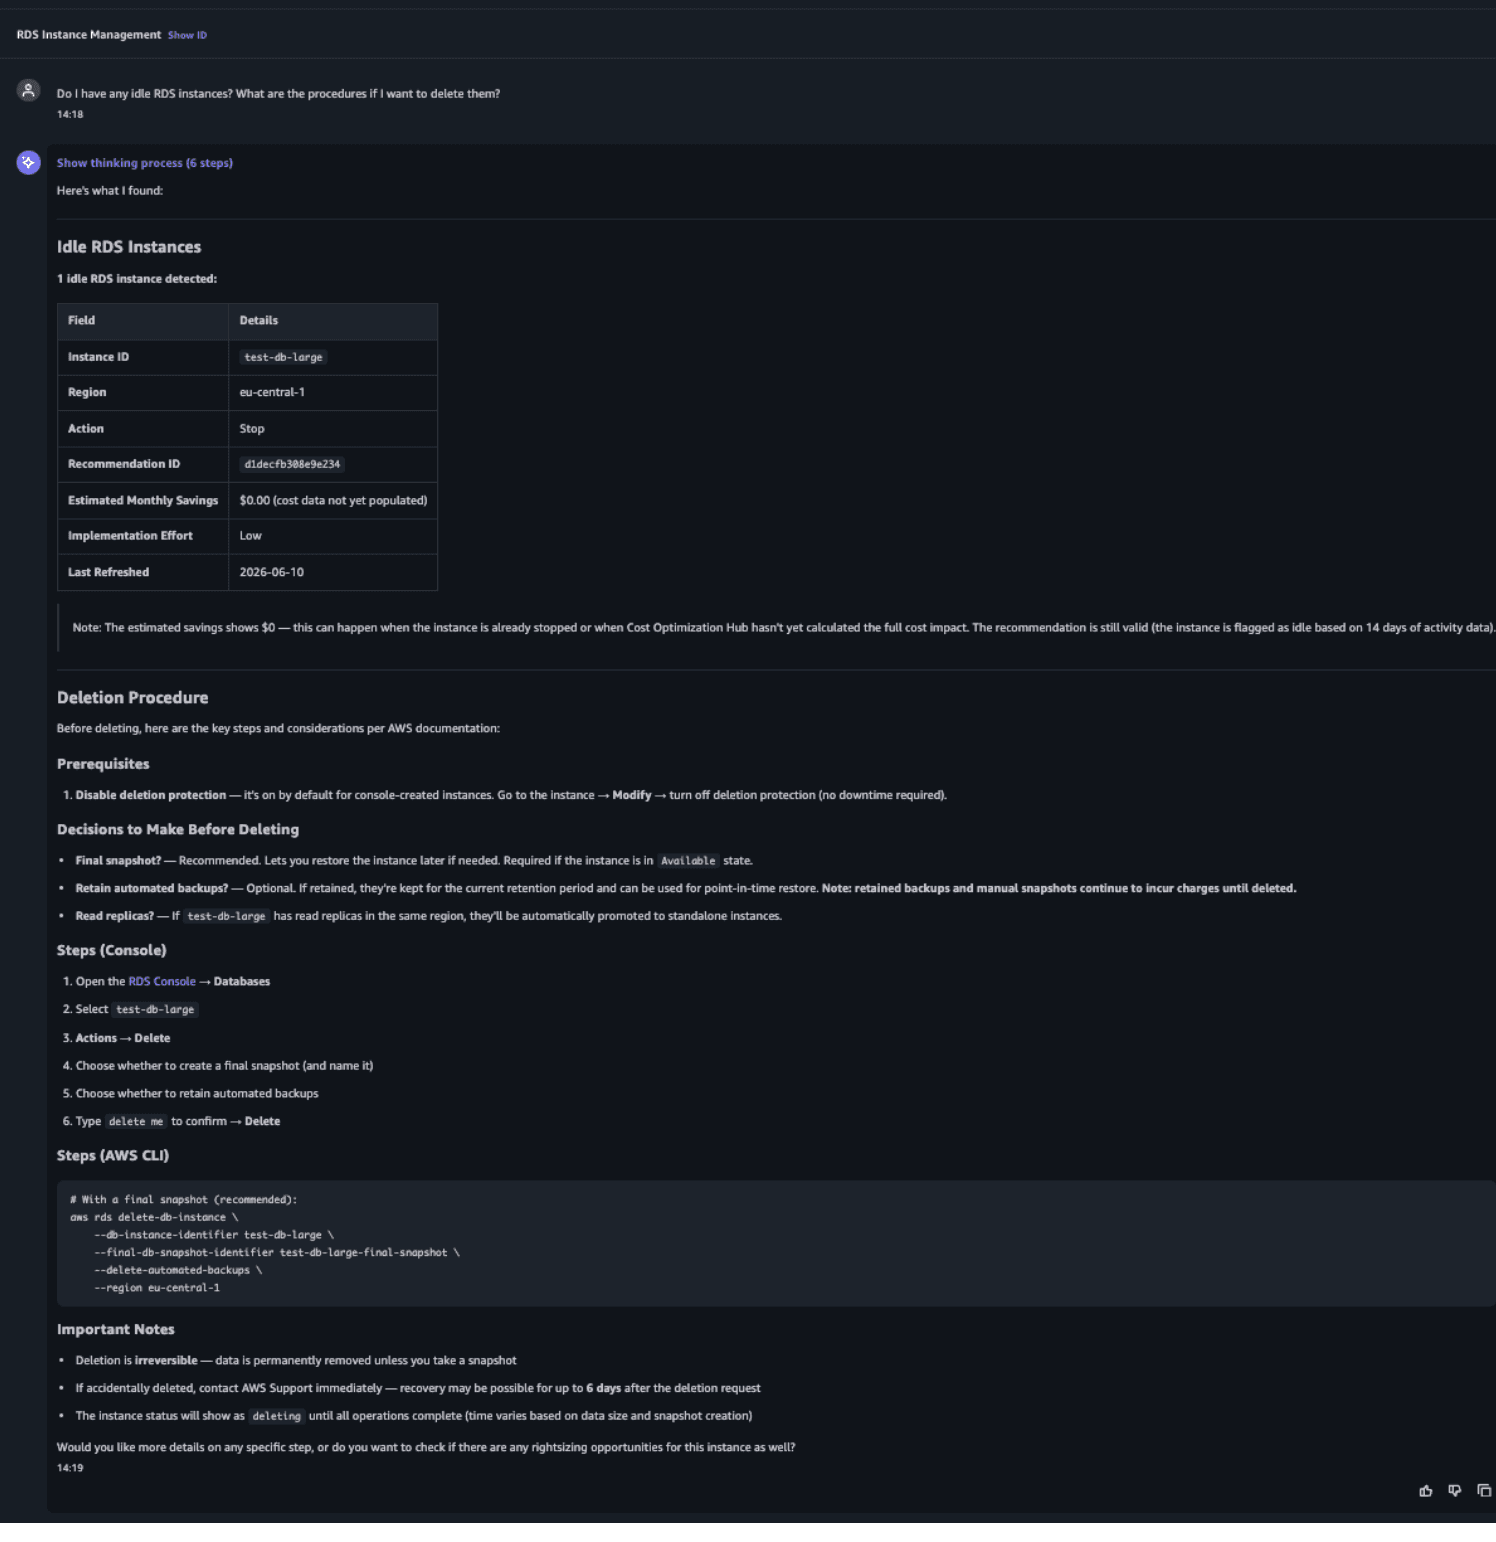Open the RDS Console link
Screen dimensions: 1496x1542
pos(162,982)
